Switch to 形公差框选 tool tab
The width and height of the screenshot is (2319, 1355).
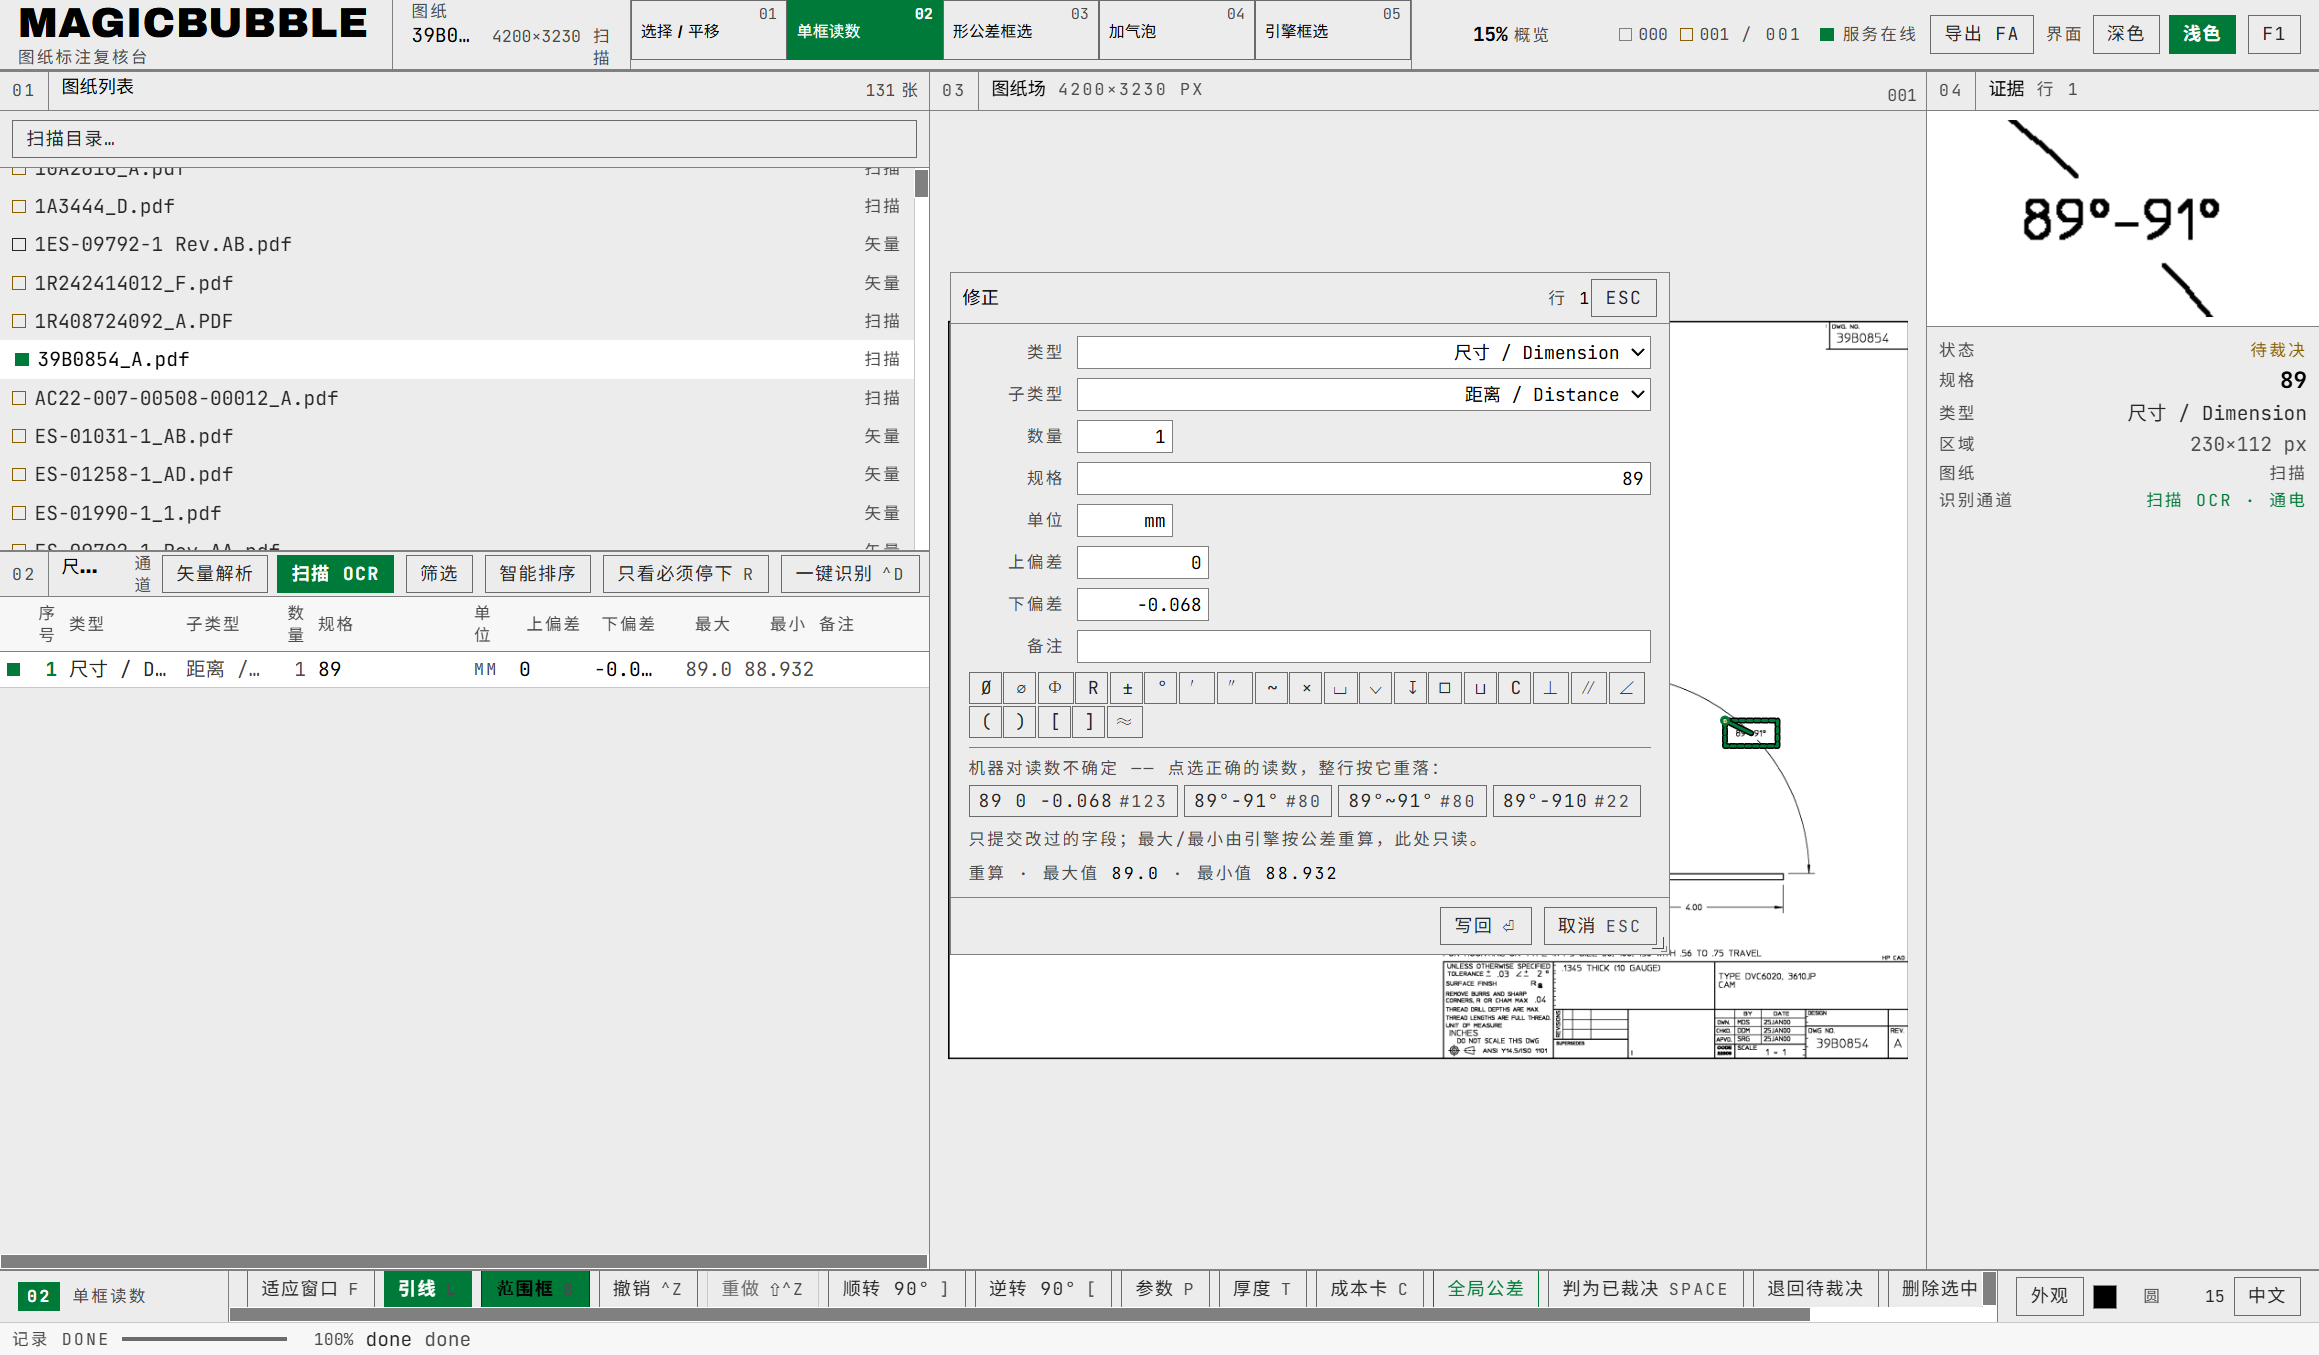click(1021, 30)
